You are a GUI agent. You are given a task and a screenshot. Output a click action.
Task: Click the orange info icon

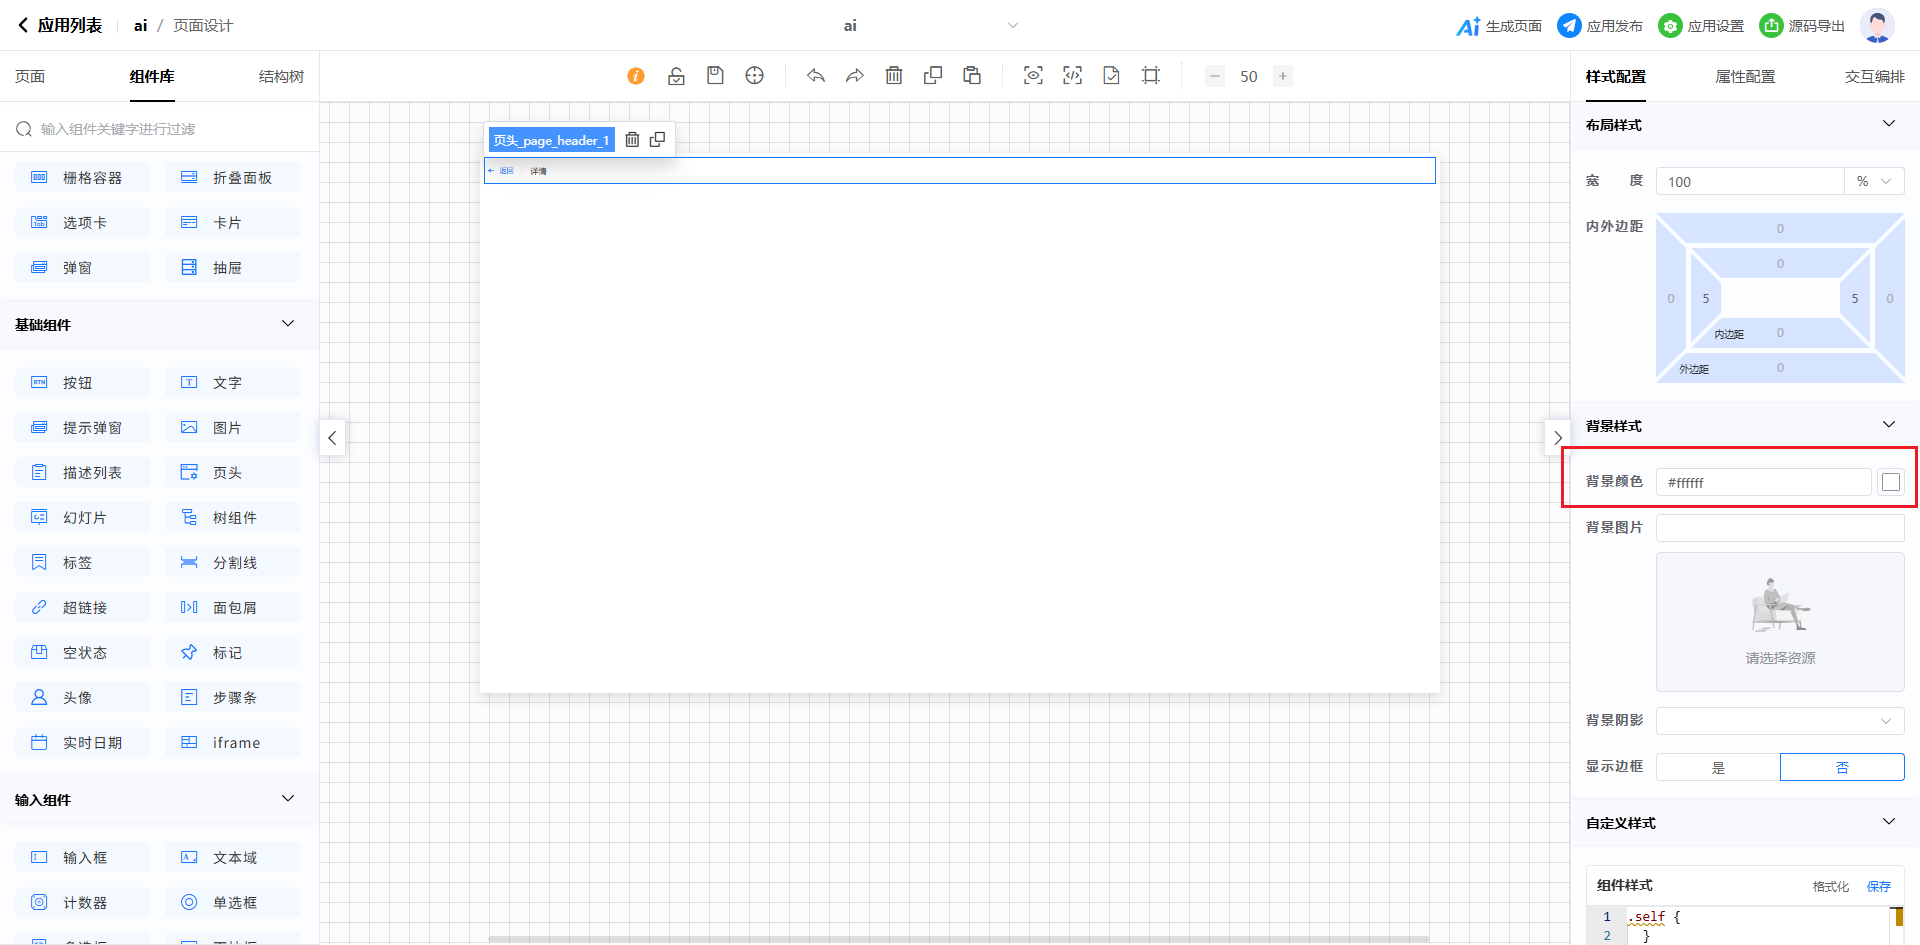[636, 76]
